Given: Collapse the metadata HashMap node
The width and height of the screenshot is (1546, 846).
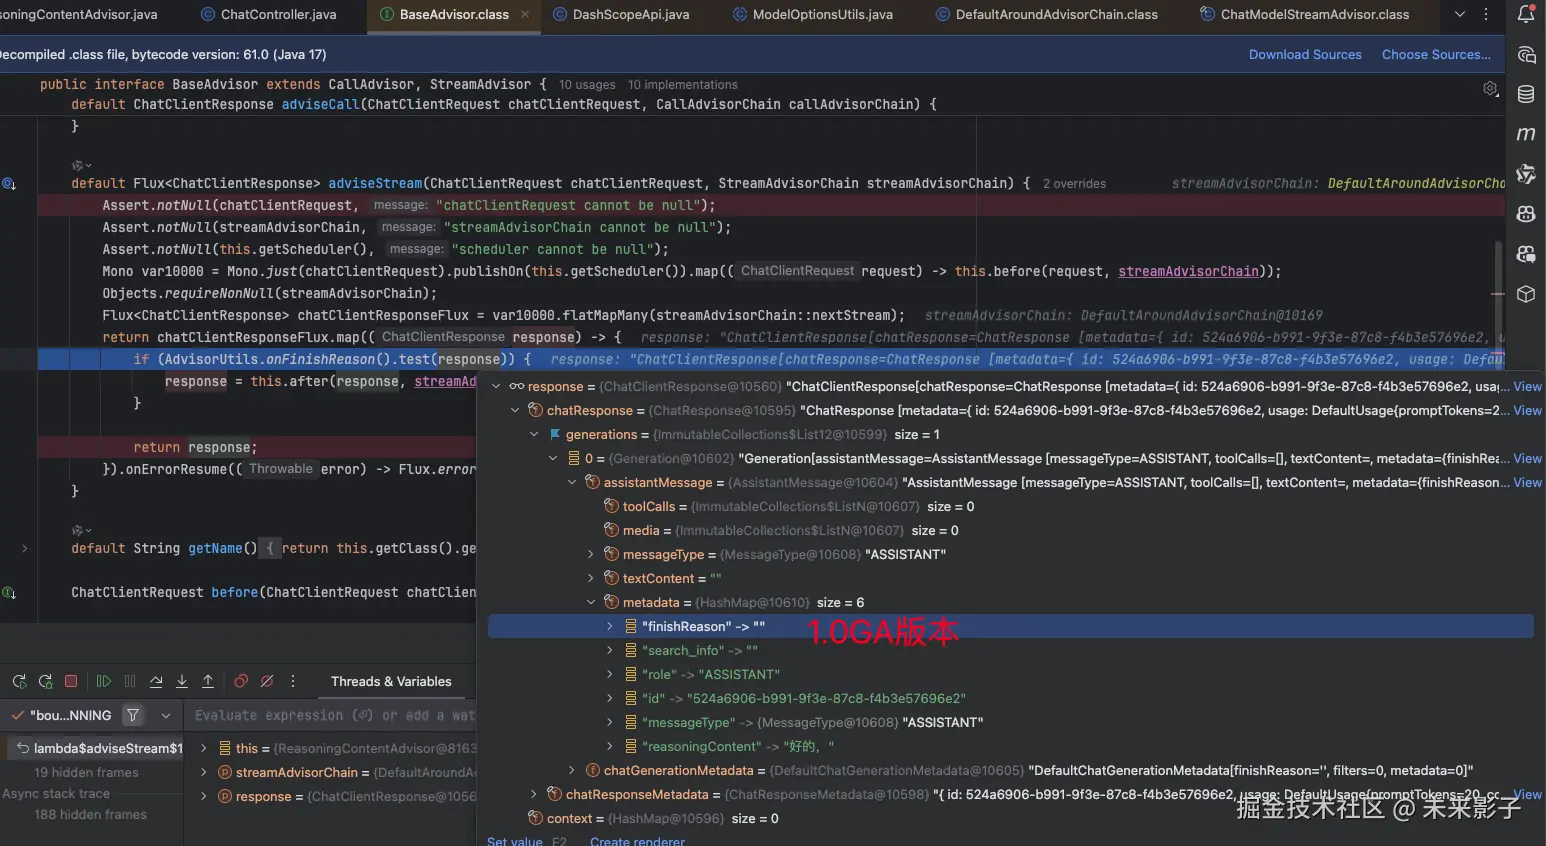Looking at the screenshot, I should click(x=591, y=603).
